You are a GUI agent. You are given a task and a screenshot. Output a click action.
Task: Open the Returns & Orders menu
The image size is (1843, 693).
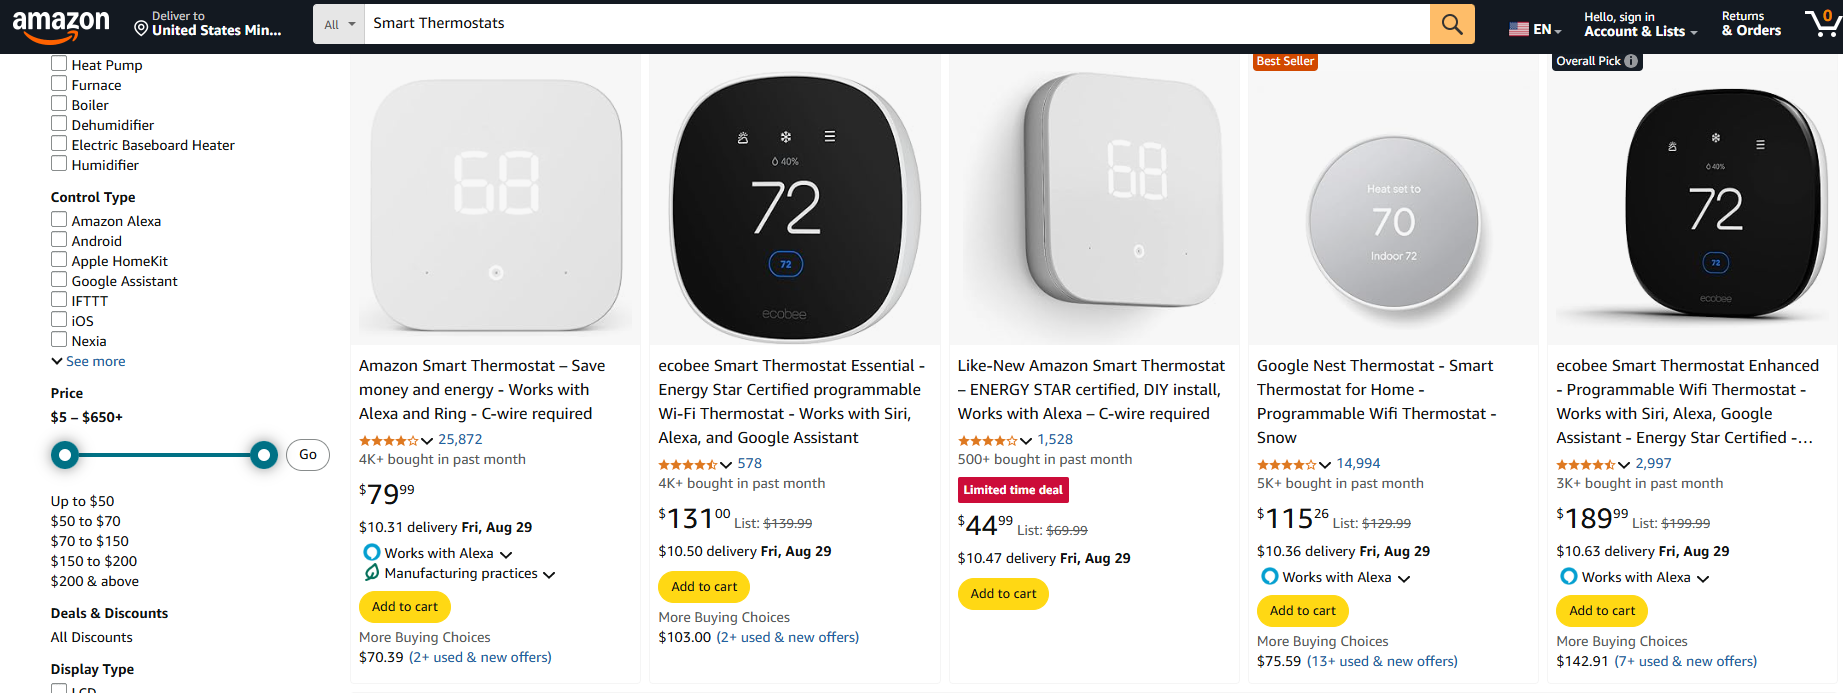1751,25
